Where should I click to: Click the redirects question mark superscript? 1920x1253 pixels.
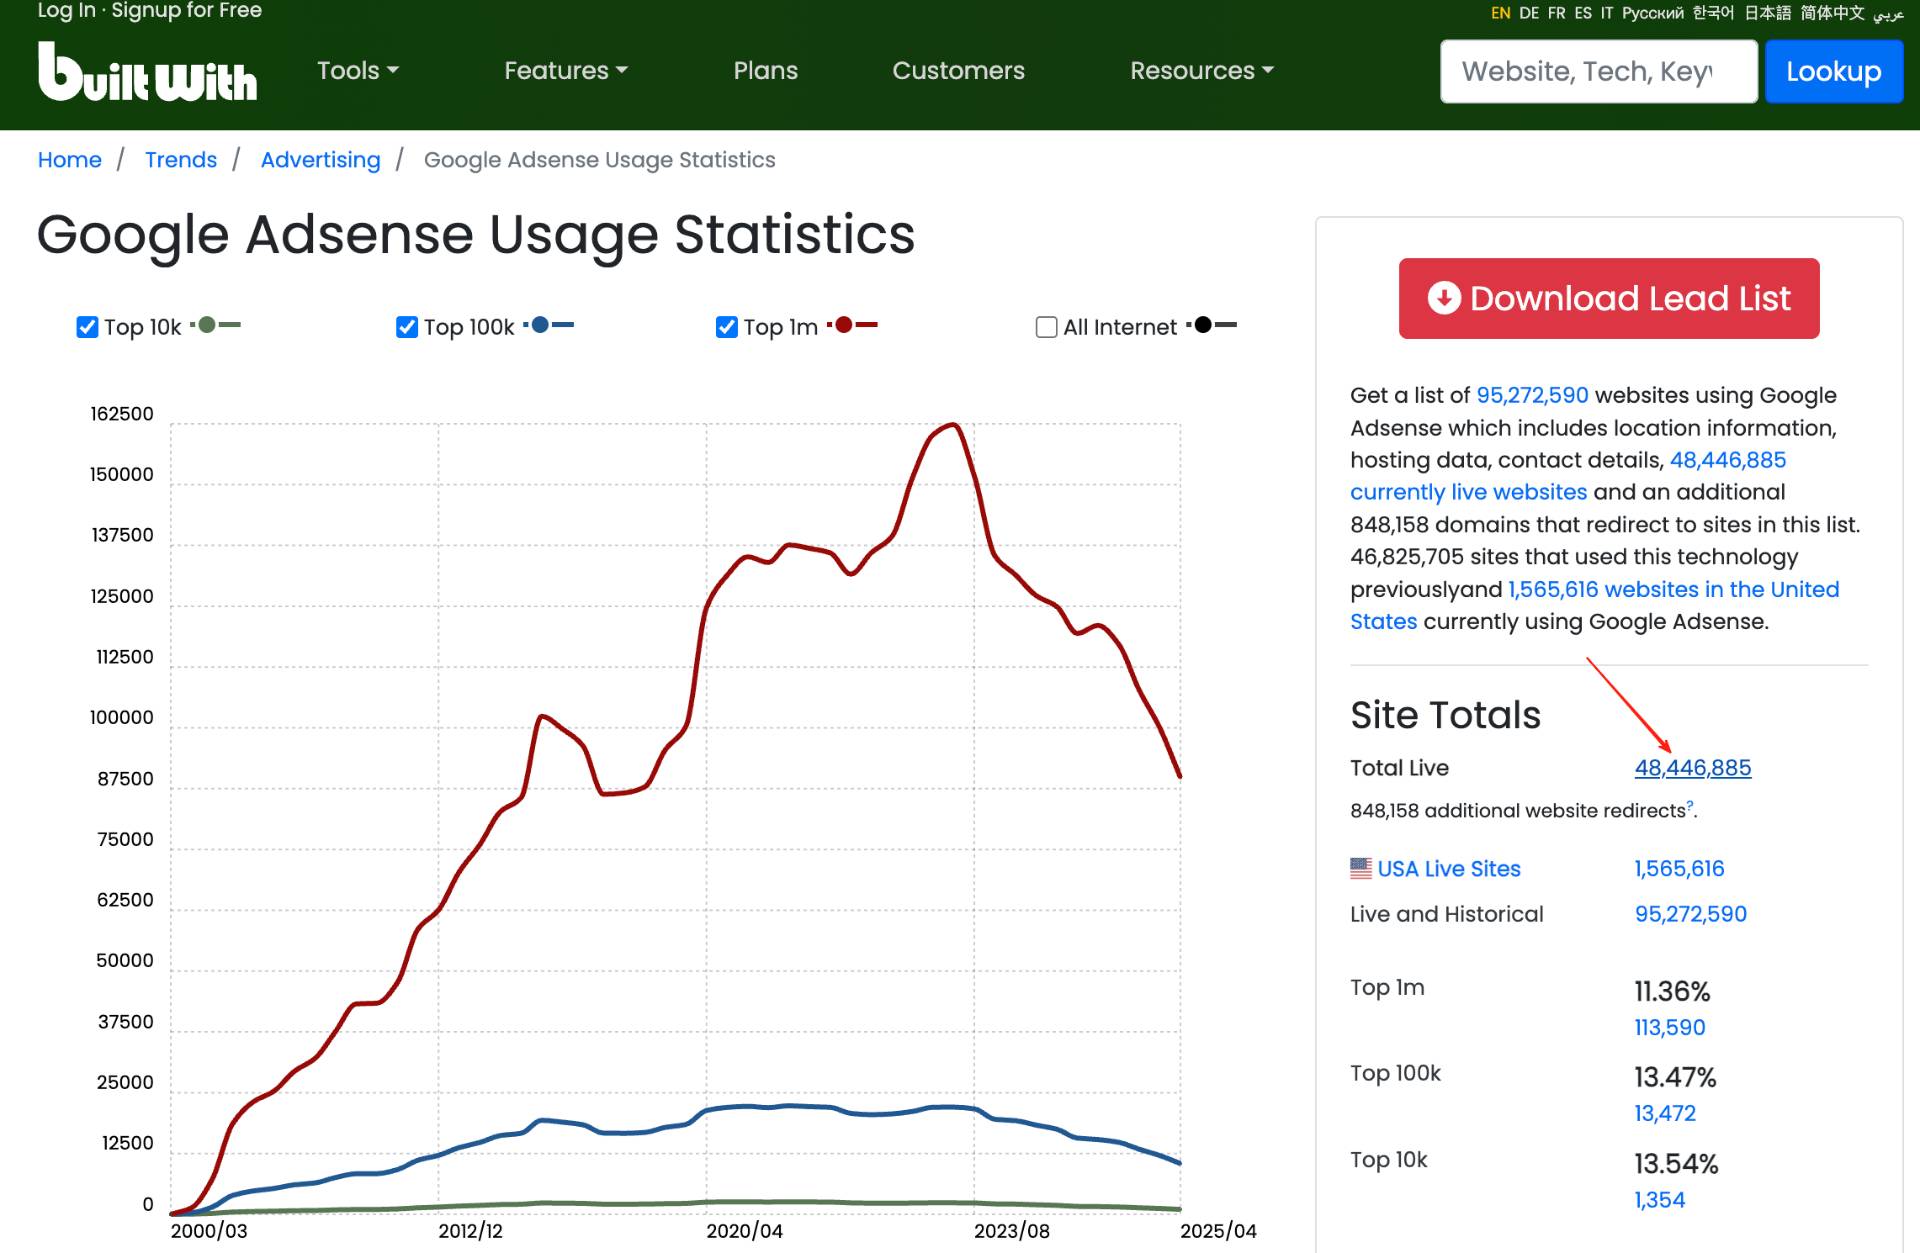click(1690, 805)
